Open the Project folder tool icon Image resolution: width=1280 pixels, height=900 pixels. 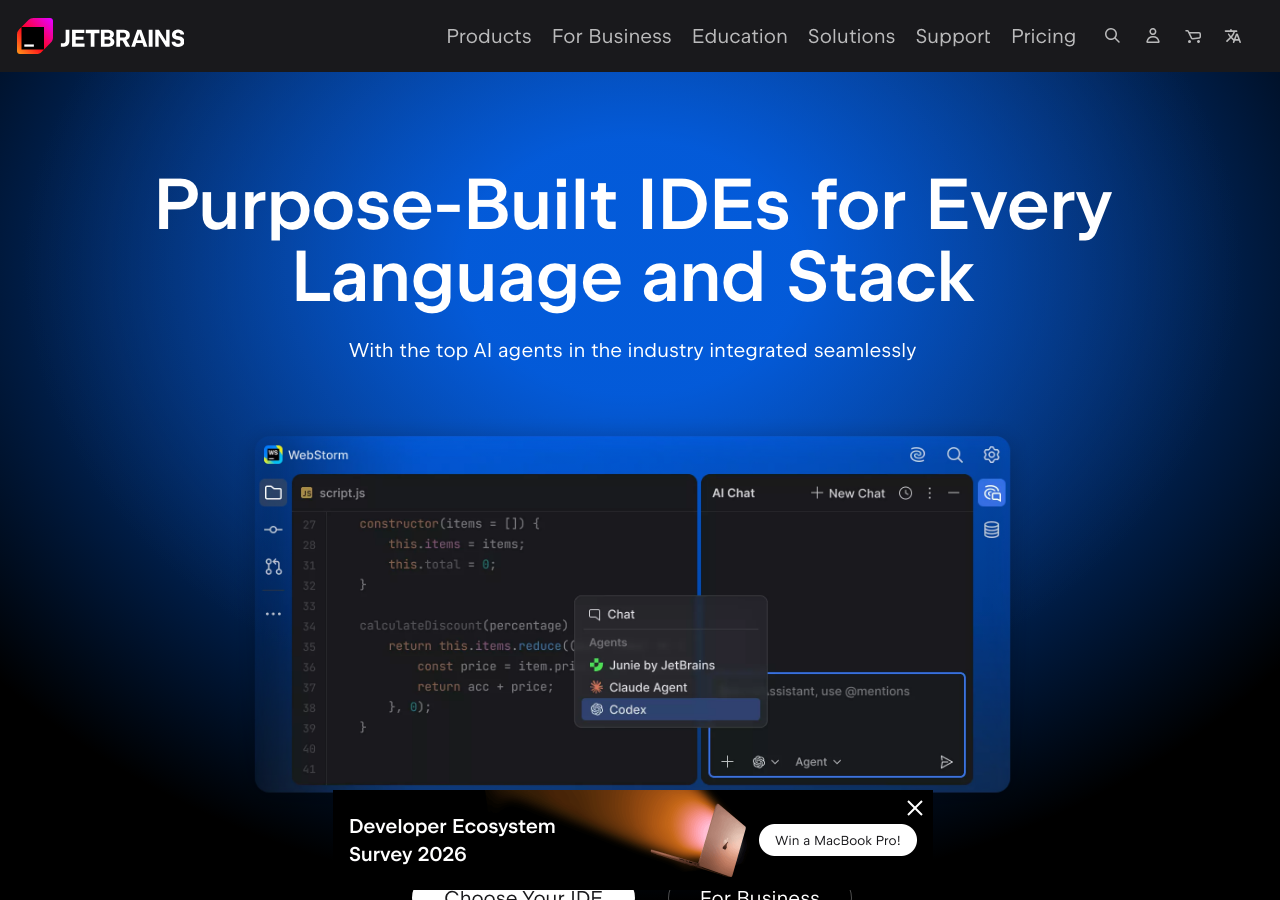pos(273,493)
